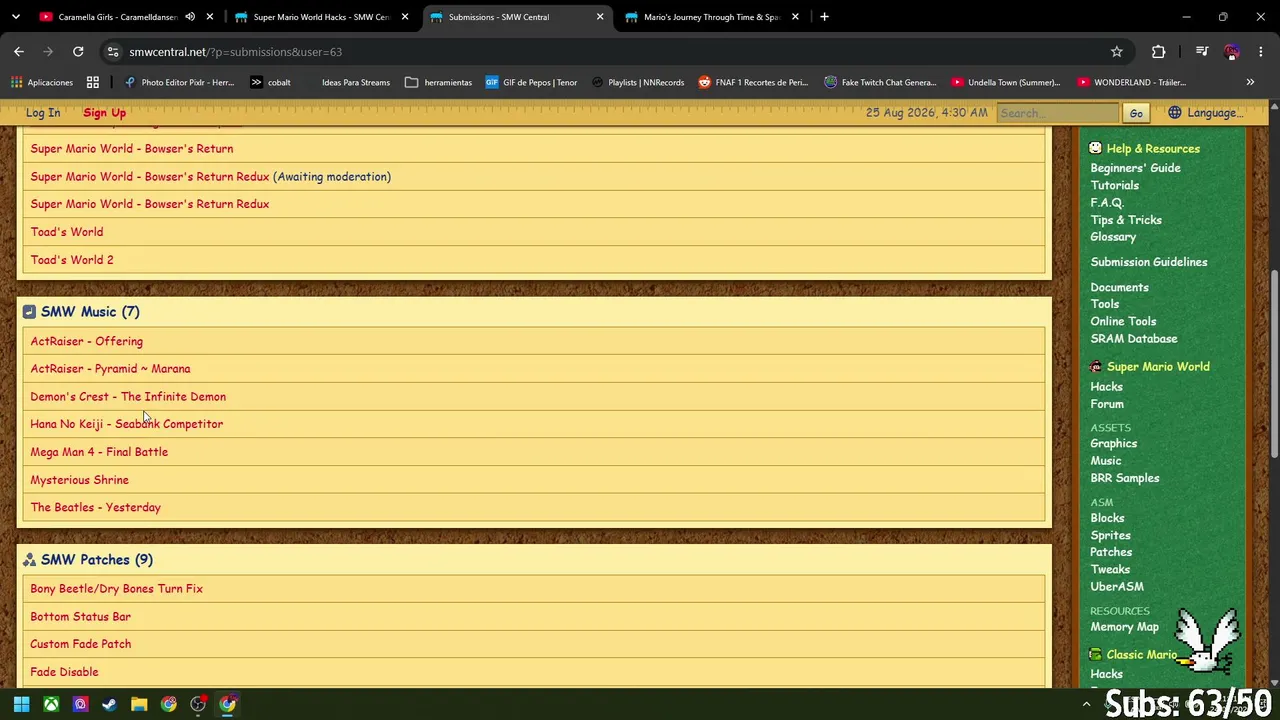The height and width of the screenshot is (720, 1280).
Task: Open the FNAF 1 Recortes Reddit bookmark
Action: point(753,82)
